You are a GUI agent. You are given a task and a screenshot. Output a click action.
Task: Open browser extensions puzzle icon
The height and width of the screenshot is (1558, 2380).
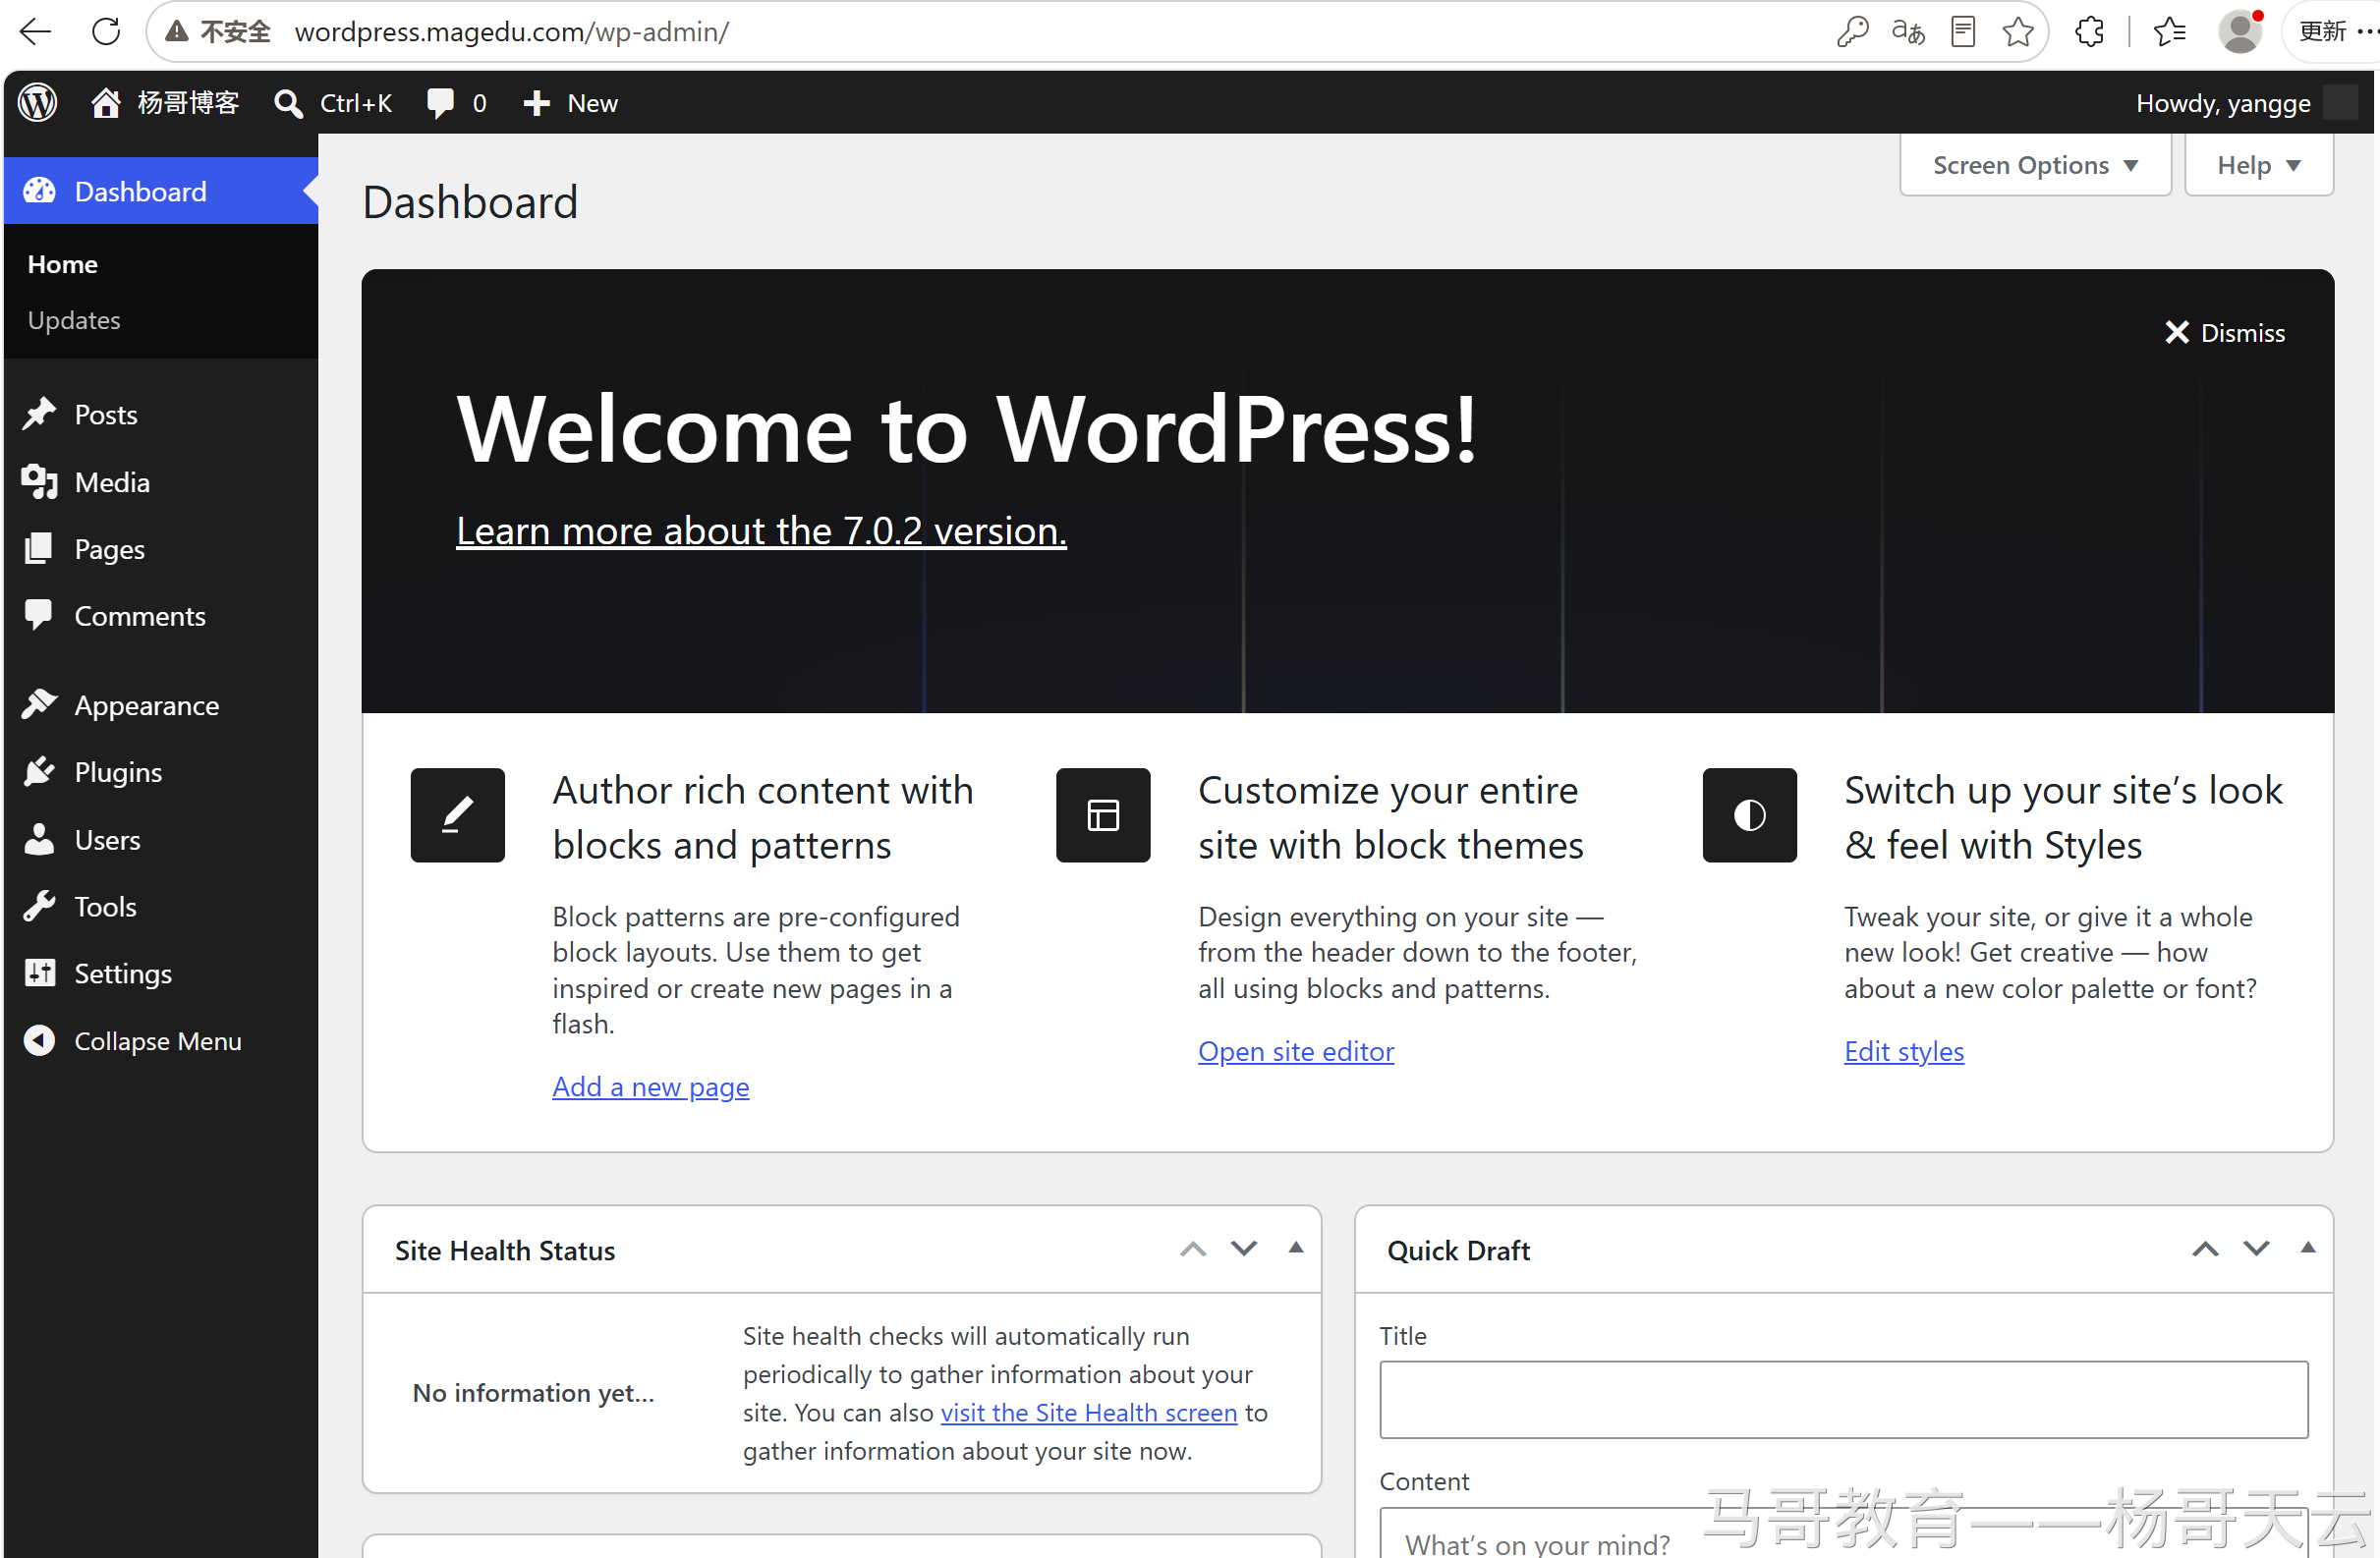coord(2089,32)
